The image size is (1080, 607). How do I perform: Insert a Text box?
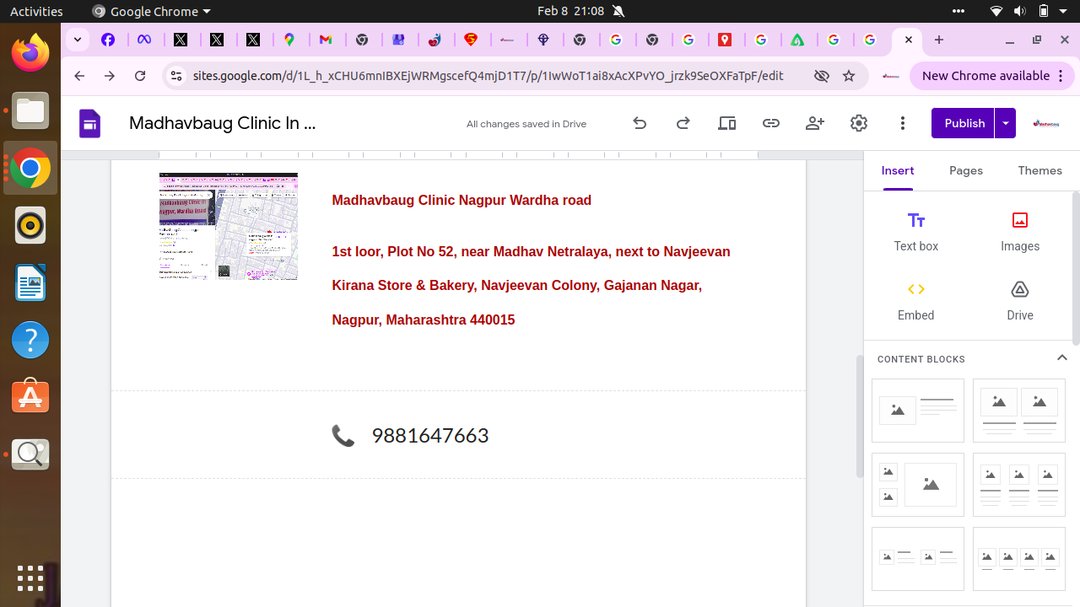point(916,231)
